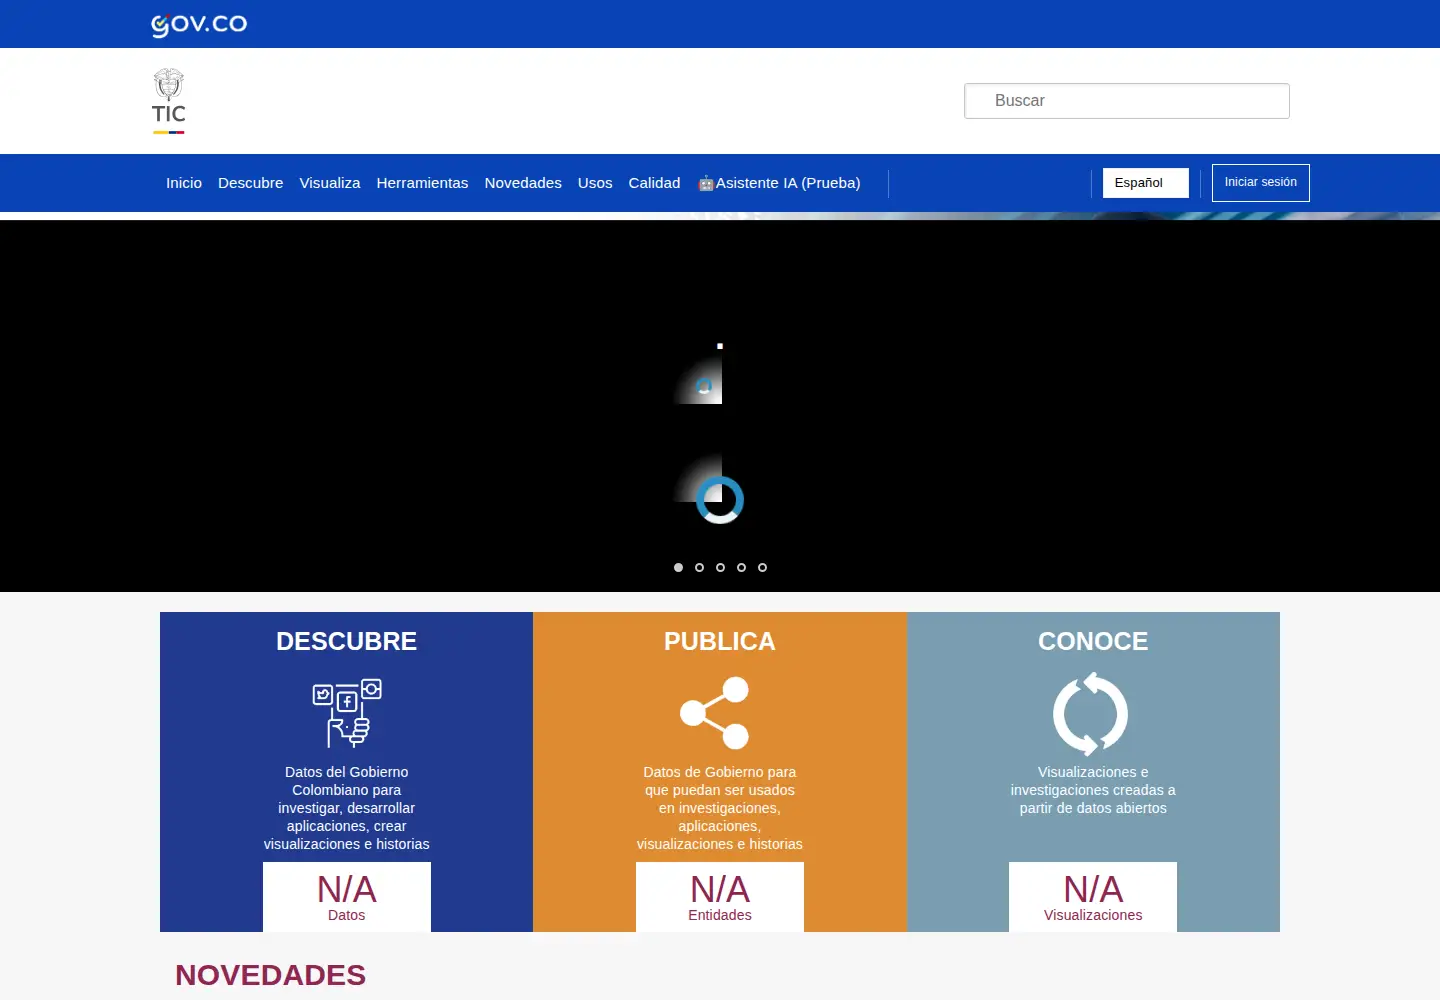Click the N/A Visualizaciones counter box

(1093, 897)
